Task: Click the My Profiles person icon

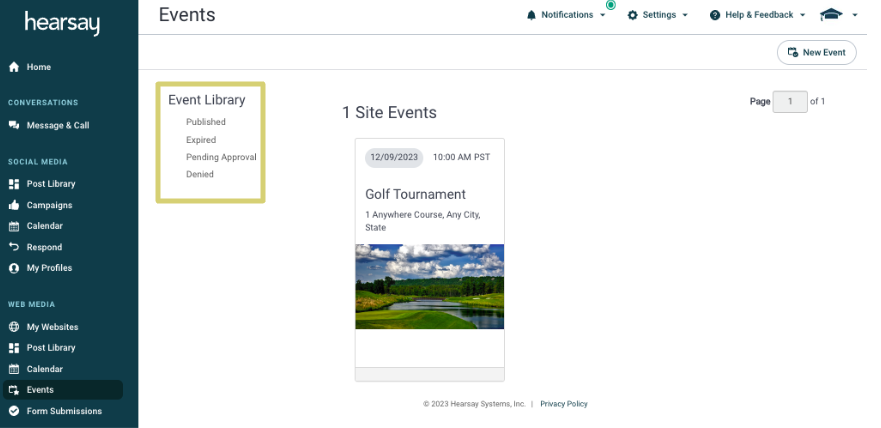Action: (14, 268)
